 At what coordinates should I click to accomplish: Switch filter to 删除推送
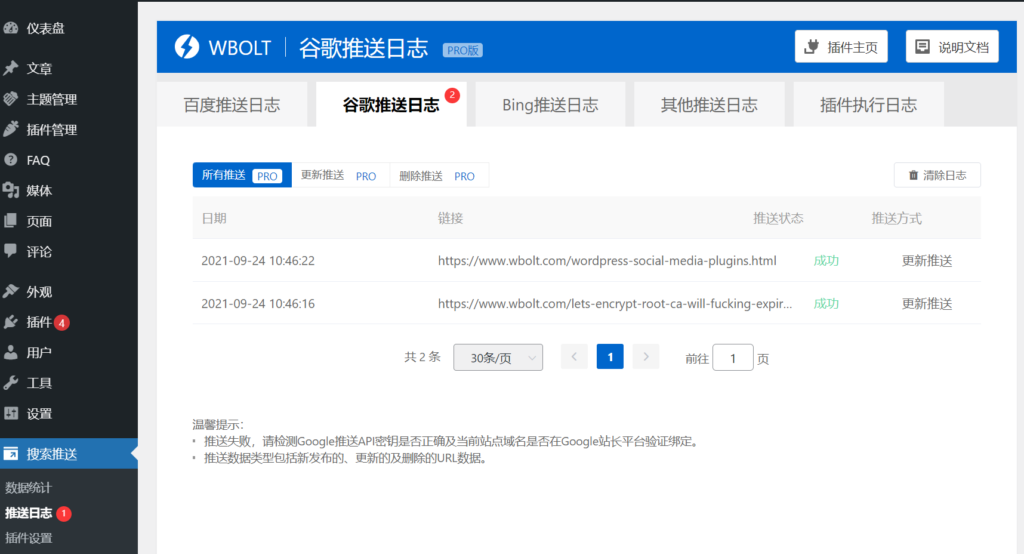tap(437, 175)
